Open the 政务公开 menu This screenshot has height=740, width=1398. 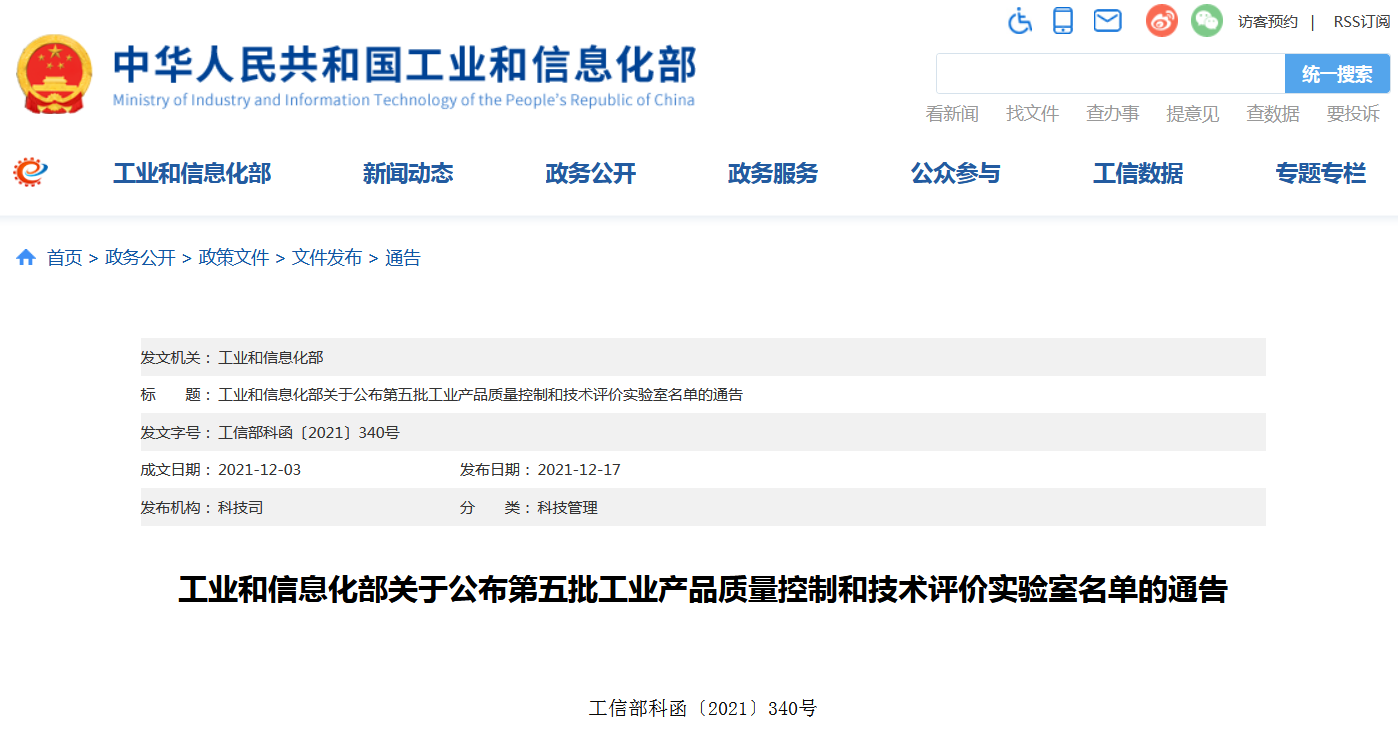(x=590, y=174)
